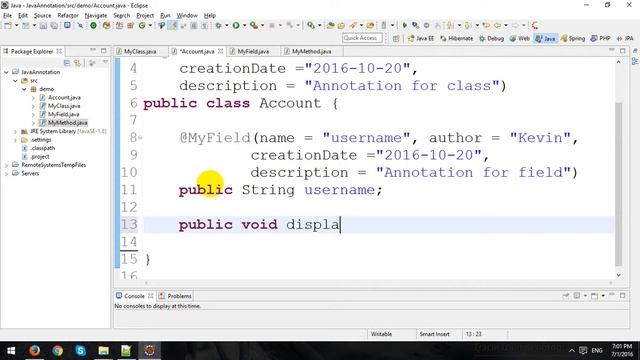Click the red Spring restart icon in the toolbar

(535, 25)
